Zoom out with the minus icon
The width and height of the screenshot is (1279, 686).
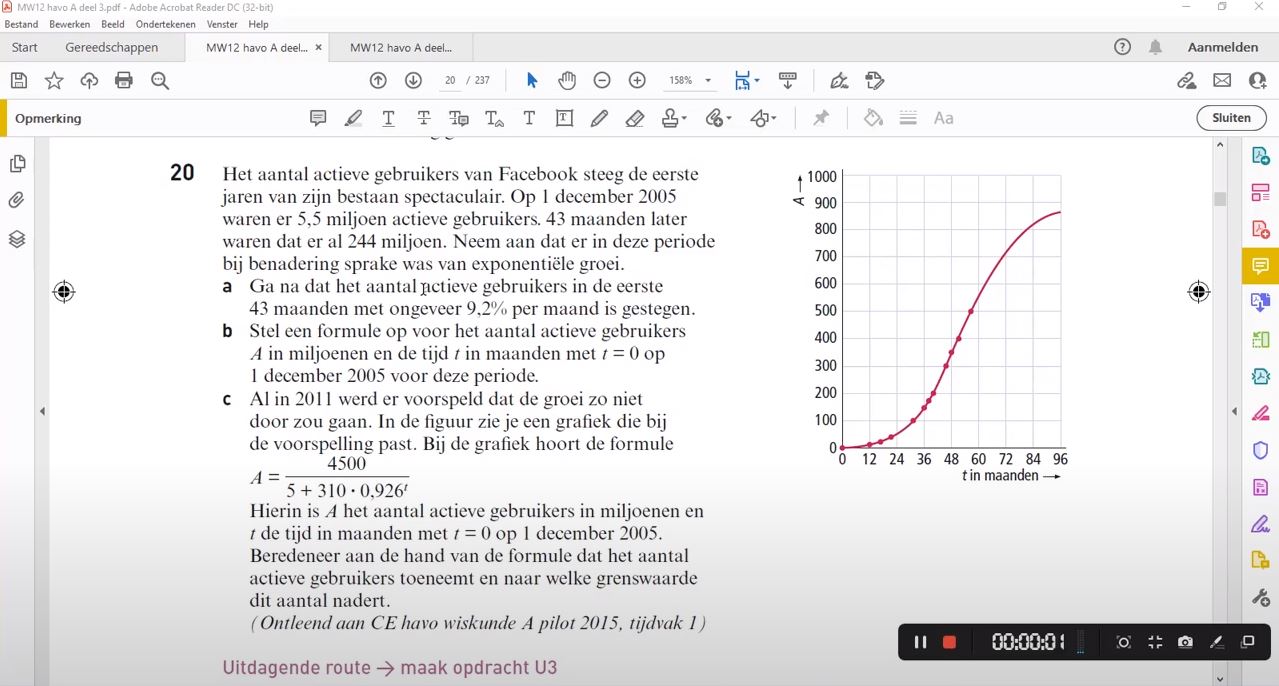coord(602,81)
